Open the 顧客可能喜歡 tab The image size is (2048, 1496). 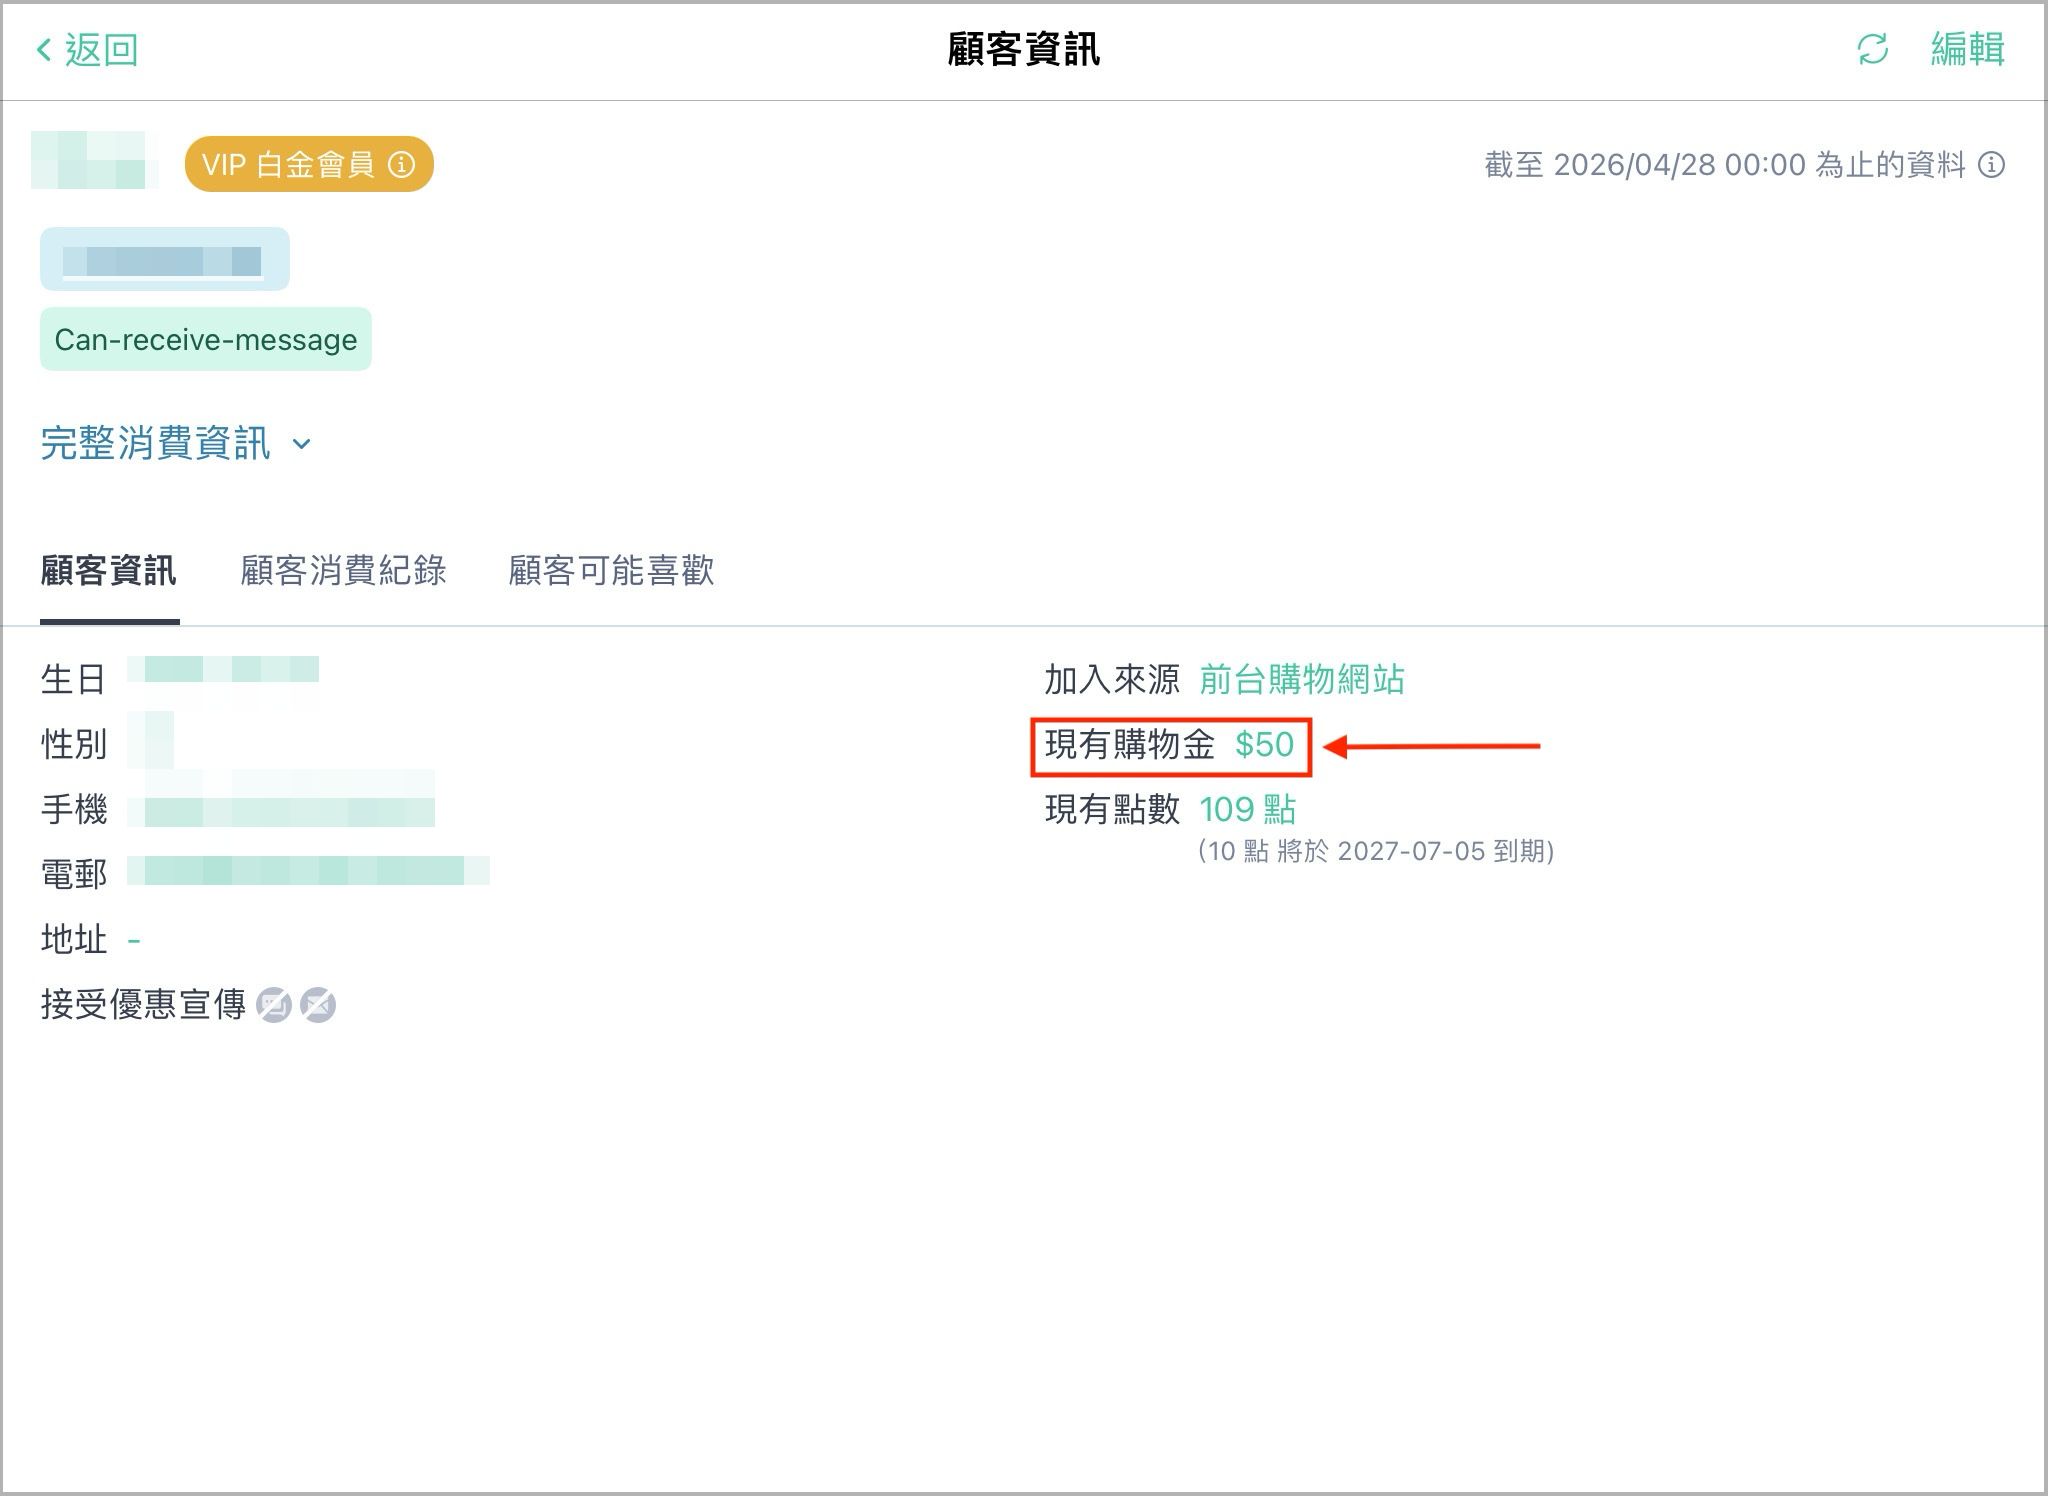tap(611, 571)
